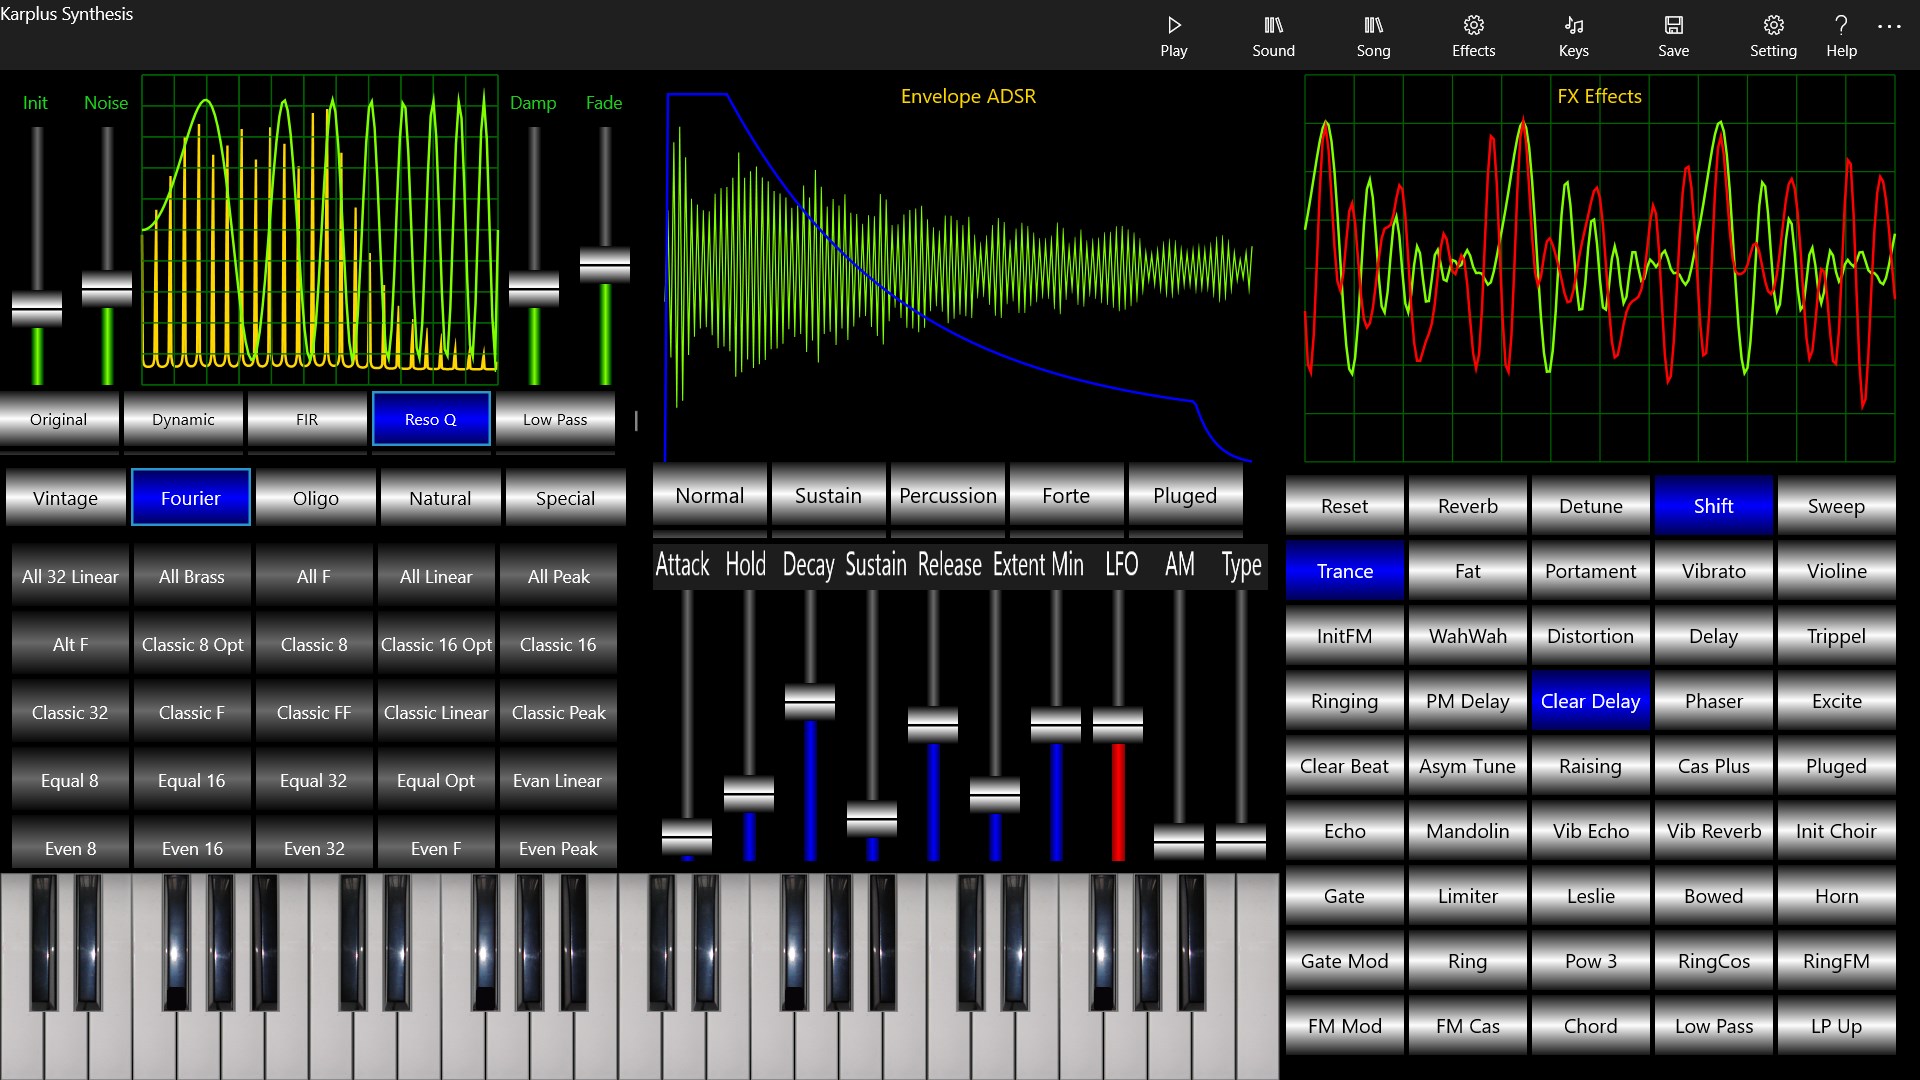Toggle off the Trance effect
The height and width of the screenshot is (1080, 1920).
(1343, 570)
